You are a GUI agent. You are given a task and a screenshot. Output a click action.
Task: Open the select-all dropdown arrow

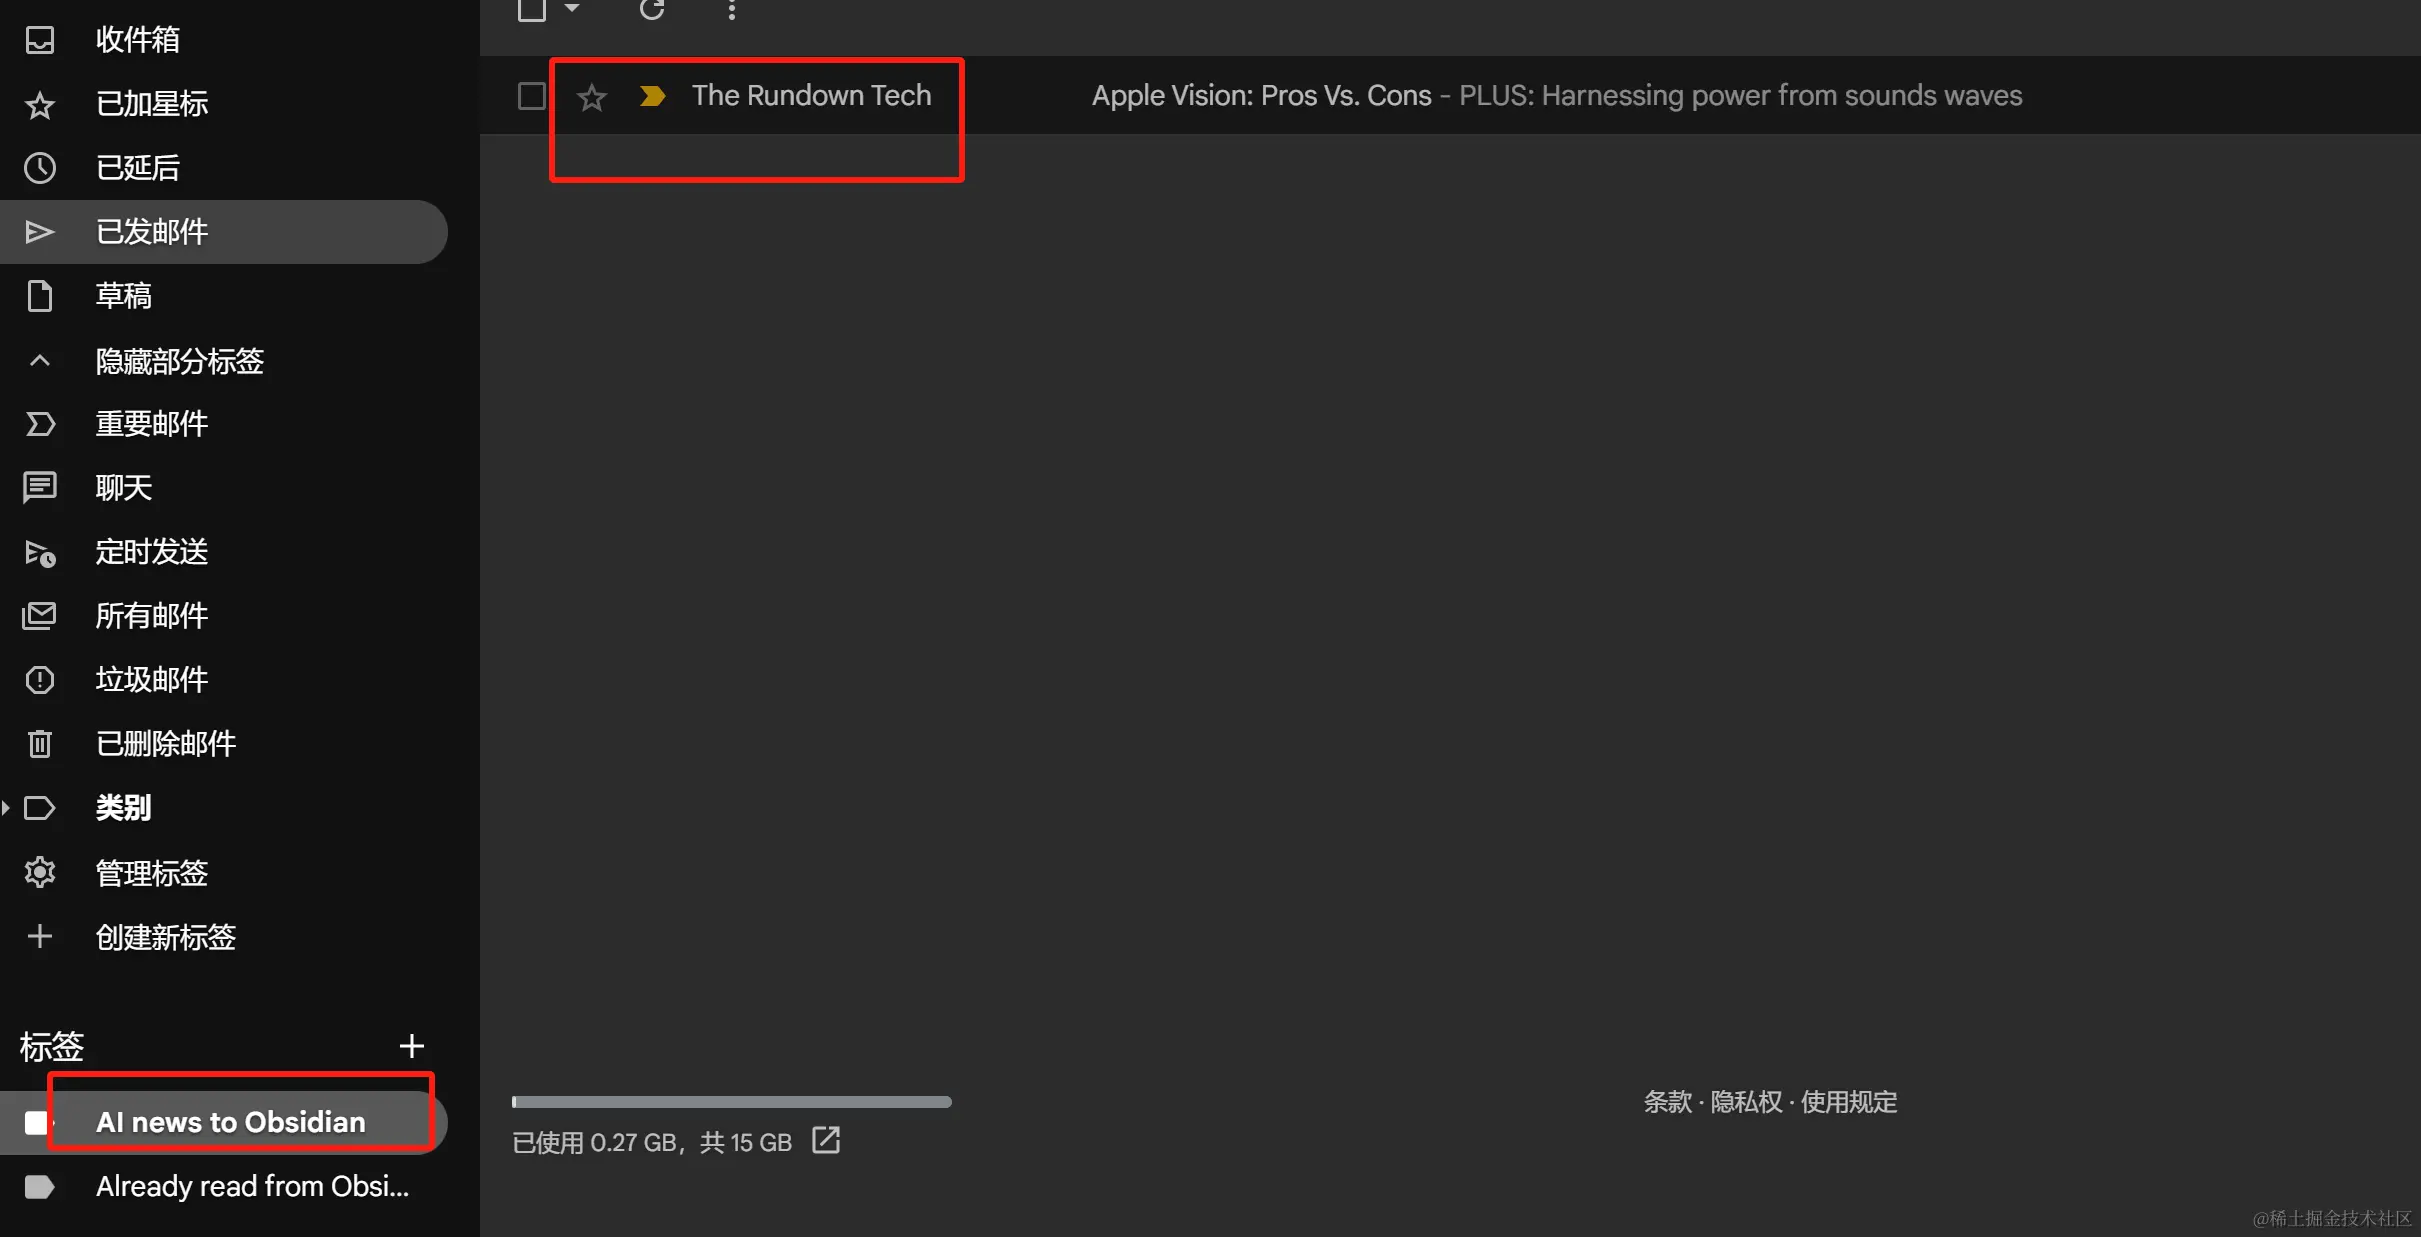pos(572,8)
